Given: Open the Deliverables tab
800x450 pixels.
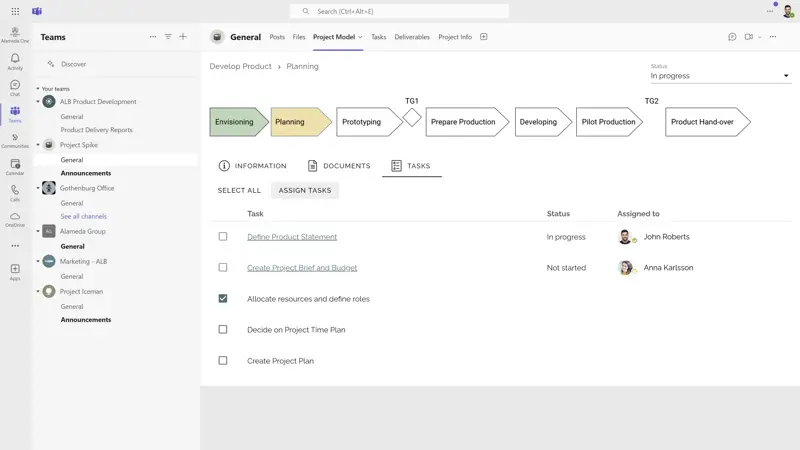Looking at the screenshot, I should (412, 37).
